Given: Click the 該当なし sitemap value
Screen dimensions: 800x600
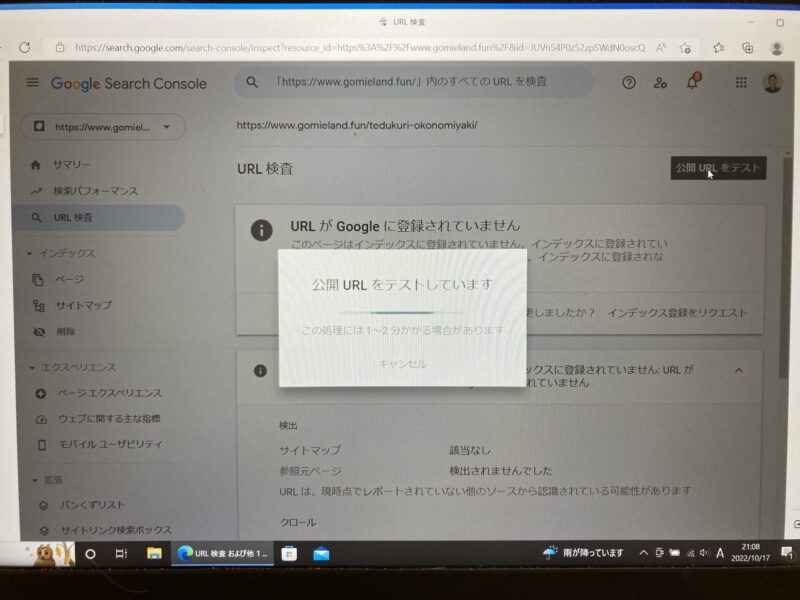Looking at the screenshot, I should coord(469,451).
